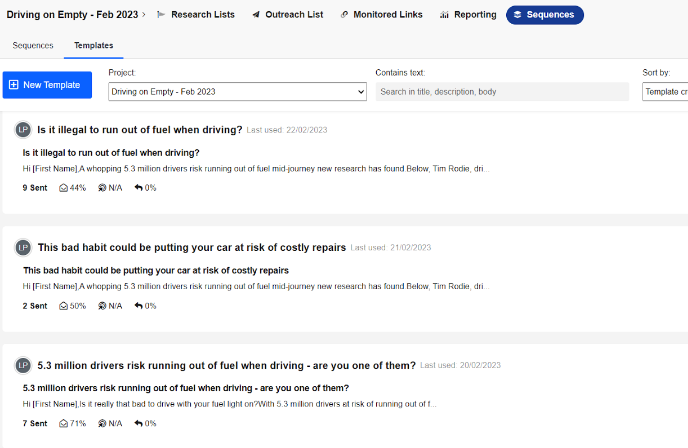Click click-rate icon in 2 Sent row
Screen dimensions: 688x448
click(x=102, y=306)
